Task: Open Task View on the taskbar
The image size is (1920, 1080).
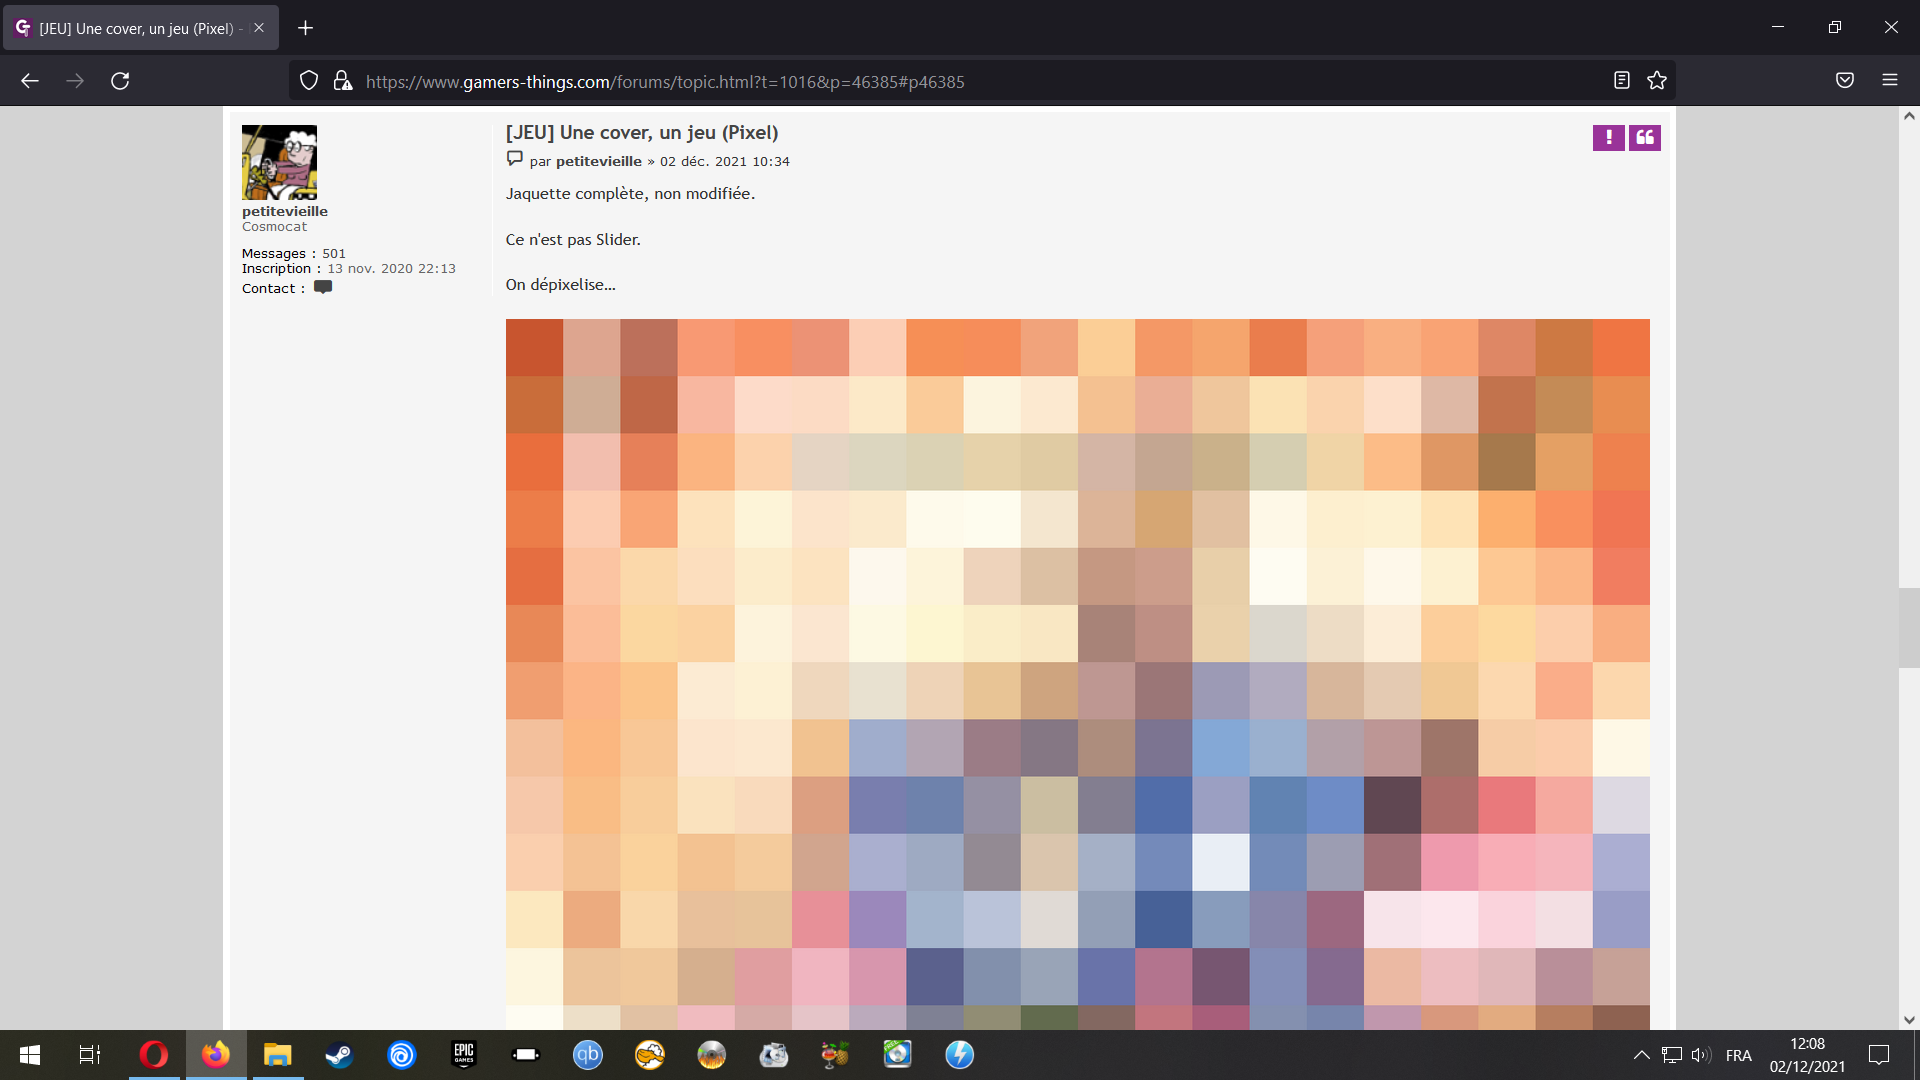Action: click(90, 1055)
